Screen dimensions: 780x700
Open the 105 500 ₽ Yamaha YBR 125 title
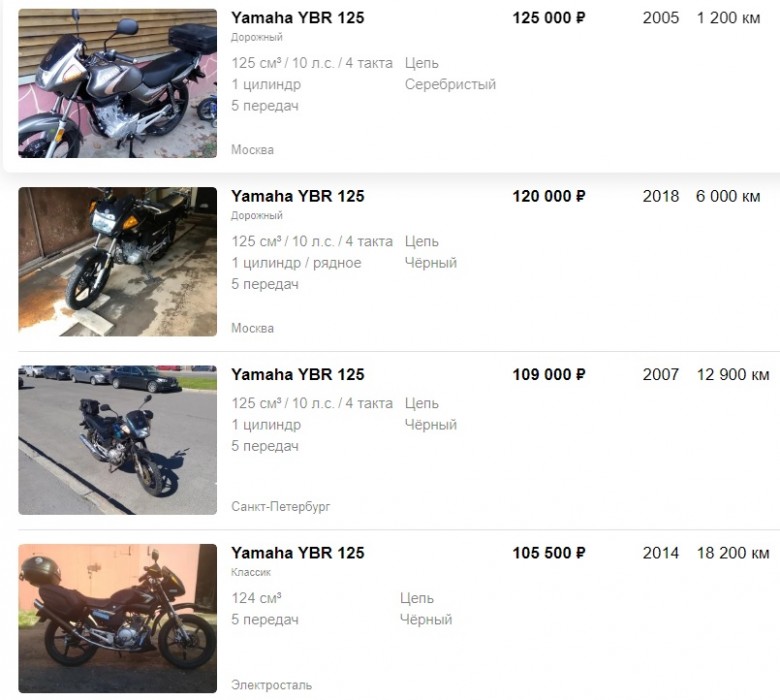pos(297,553)
